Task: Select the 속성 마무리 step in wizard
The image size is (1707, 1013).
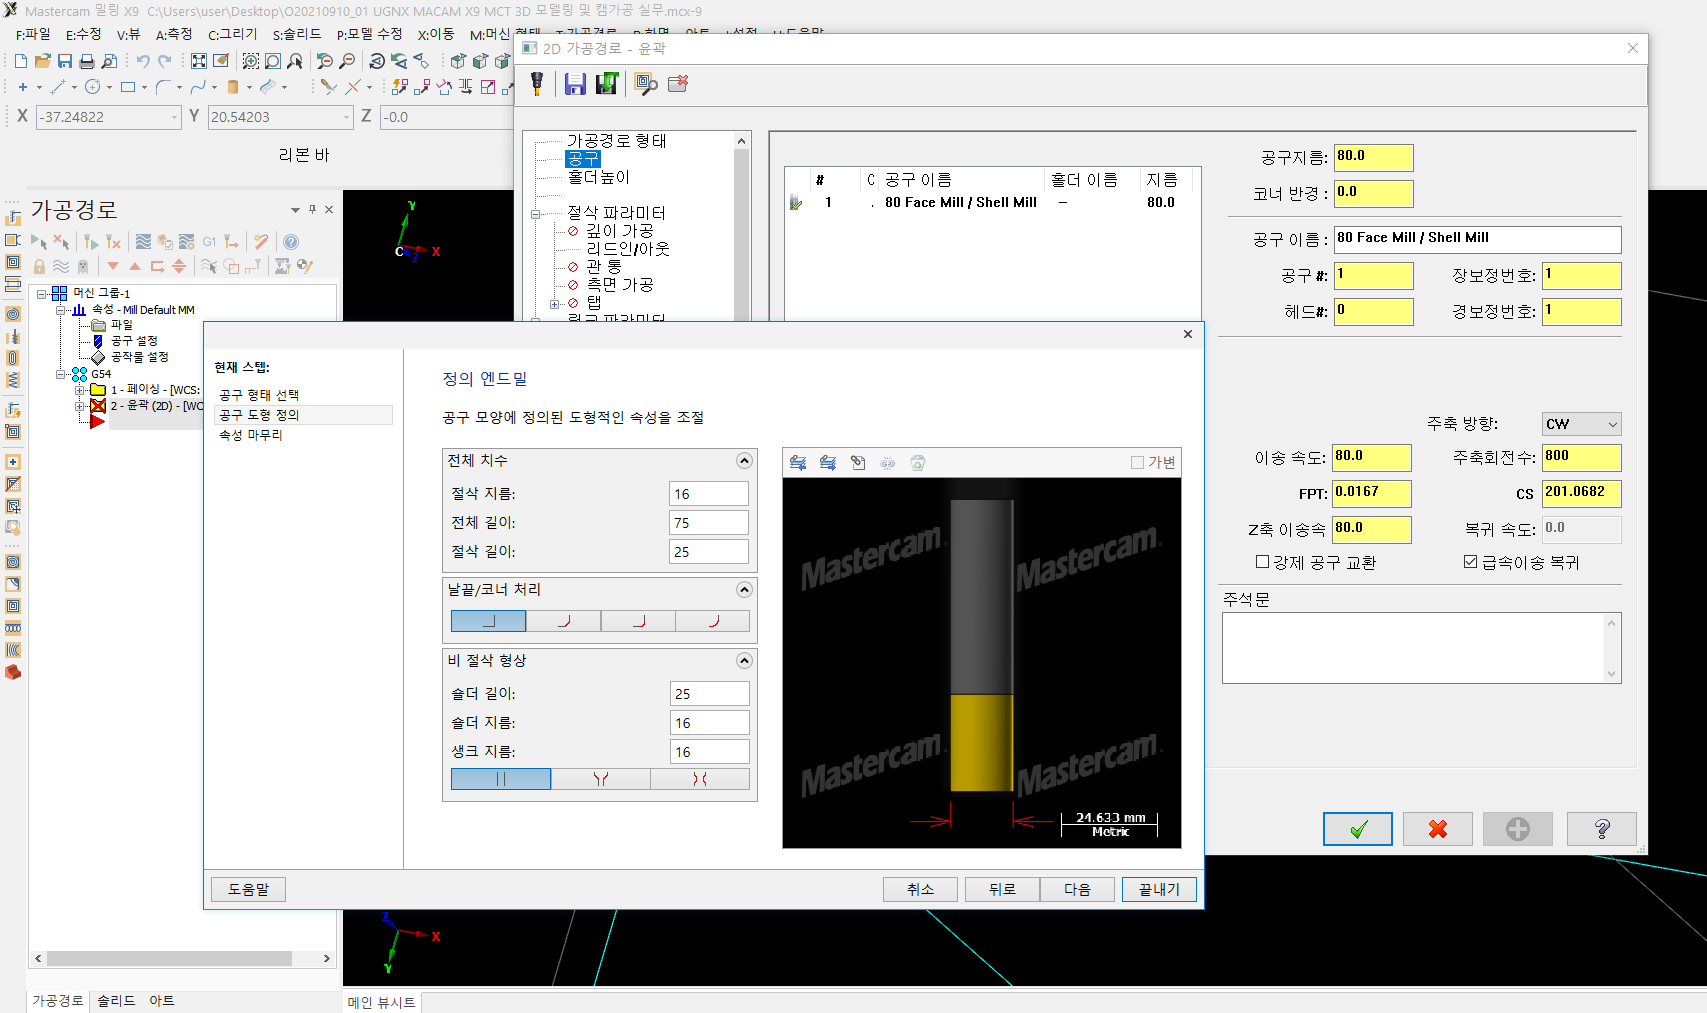Action: (x=251, y=435)
